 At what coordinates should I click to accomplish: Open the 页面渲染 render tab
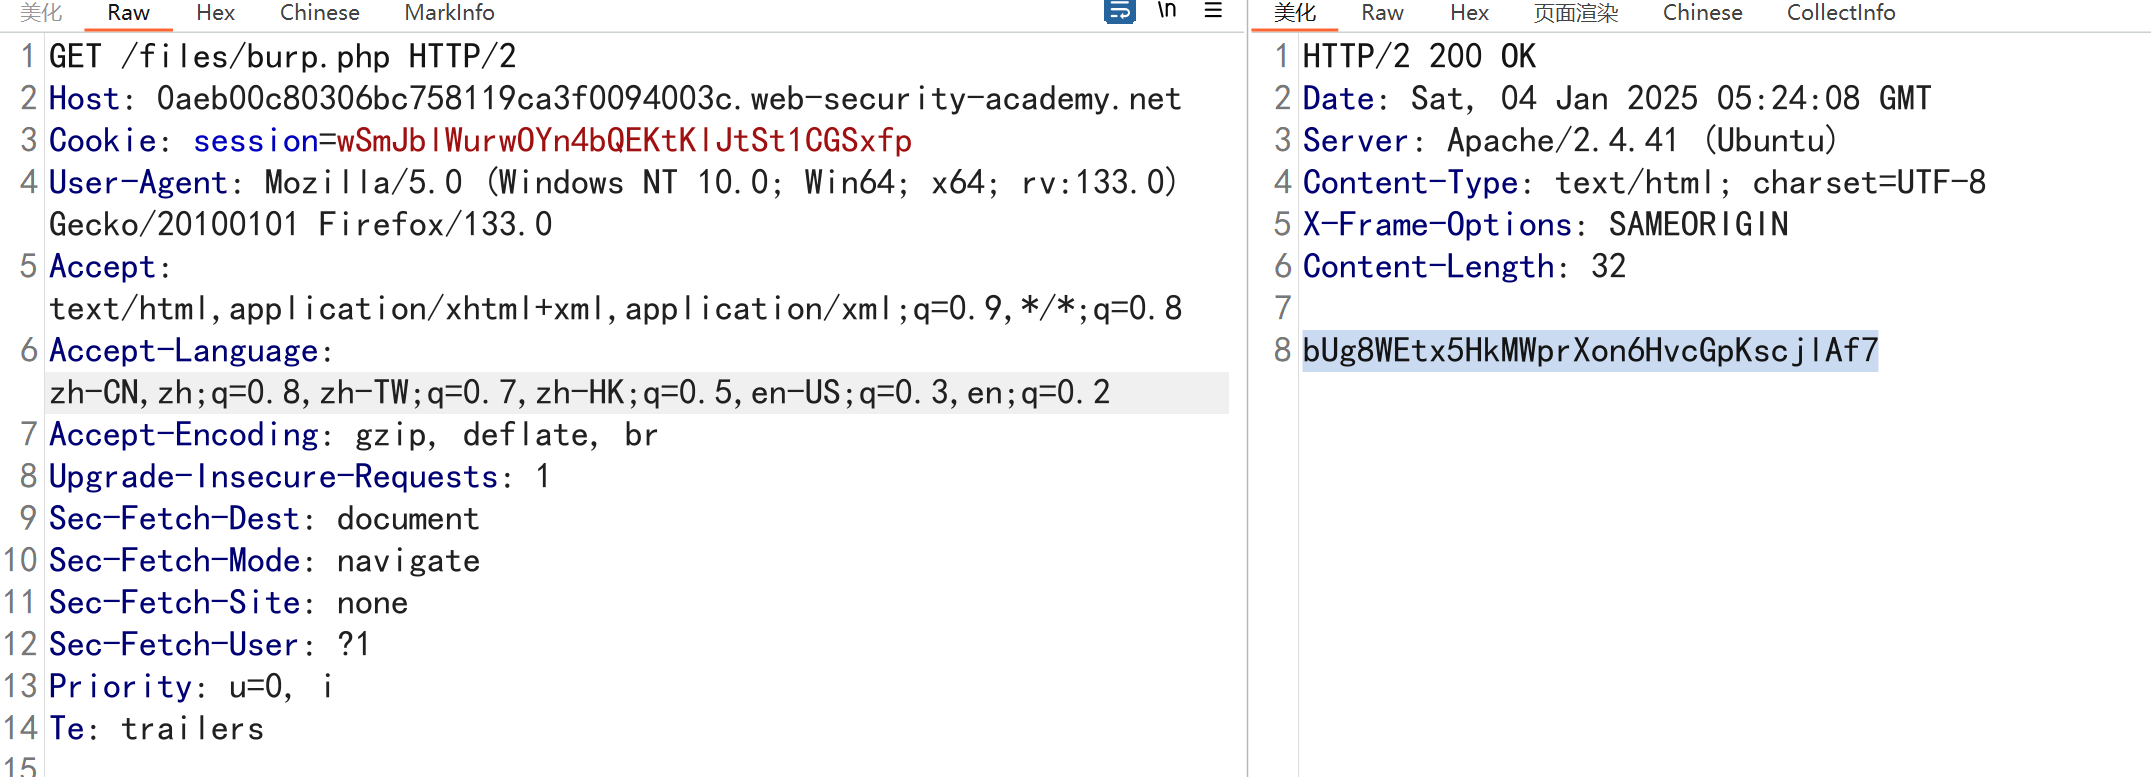(x=1575, y=13)
